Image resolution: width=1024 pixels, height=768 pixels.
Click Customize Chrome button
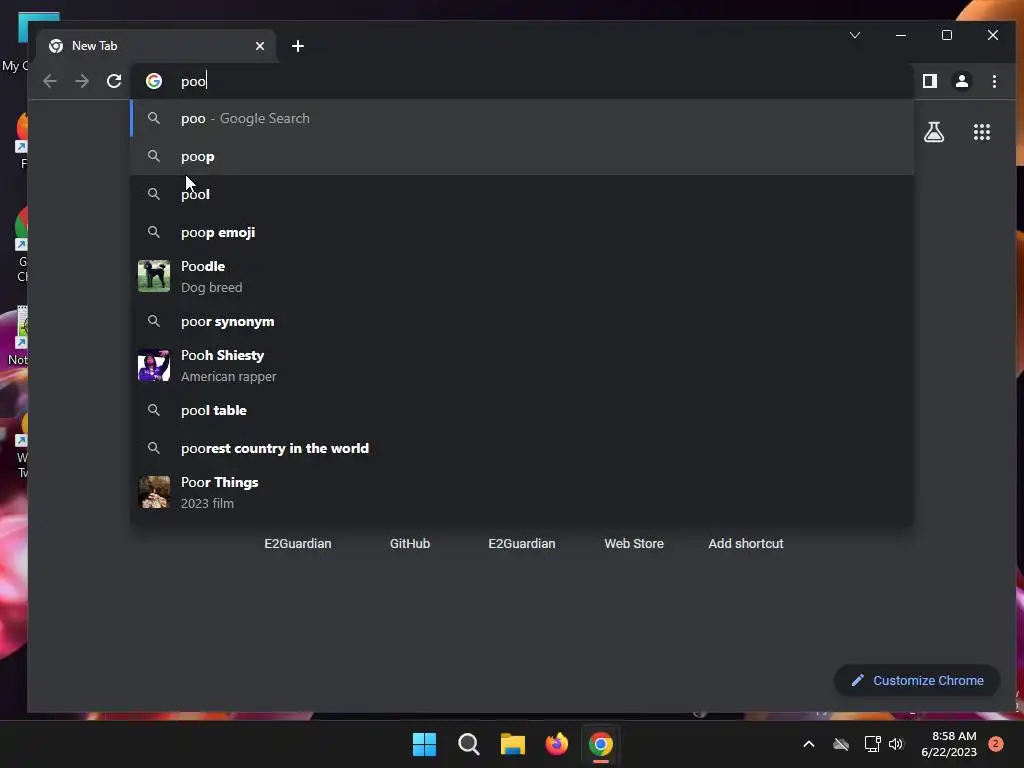pos(917,680)
